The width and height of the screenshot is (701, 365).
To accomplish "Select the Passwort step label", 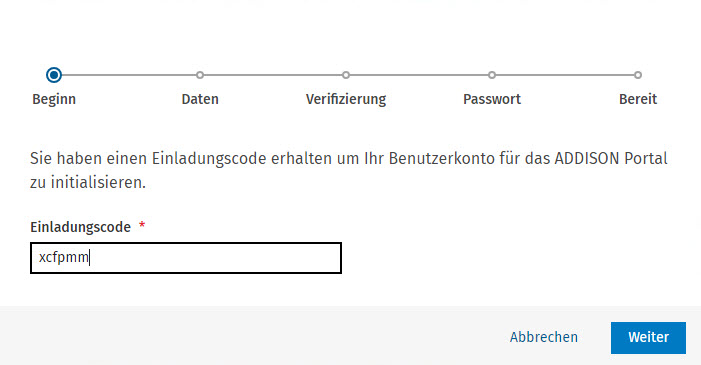I will pyautogui.click(x=492, y=99).
